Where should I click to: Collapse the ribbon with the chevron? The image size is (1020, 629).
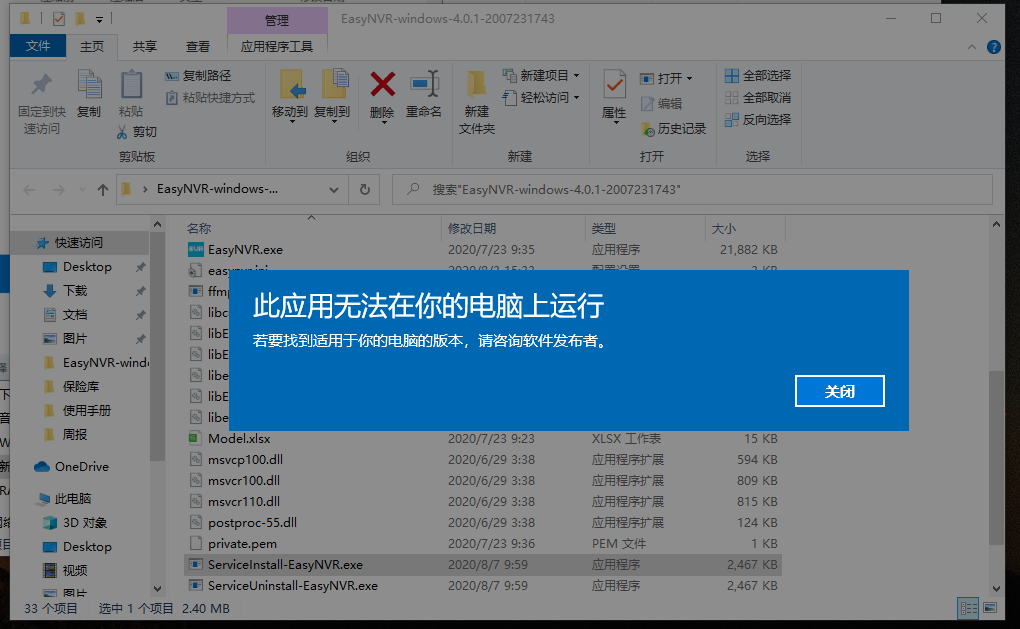coord(972,47)
